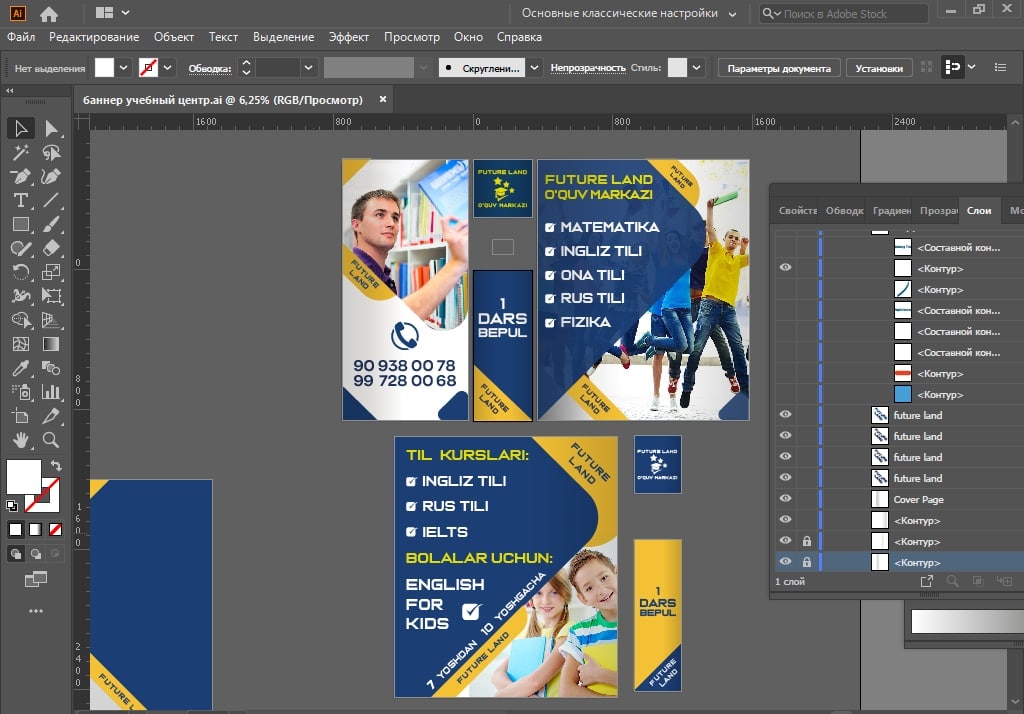
Task: Open the Illustrator home screen icon
Action: pyautogui.click(x=49, y=13)
